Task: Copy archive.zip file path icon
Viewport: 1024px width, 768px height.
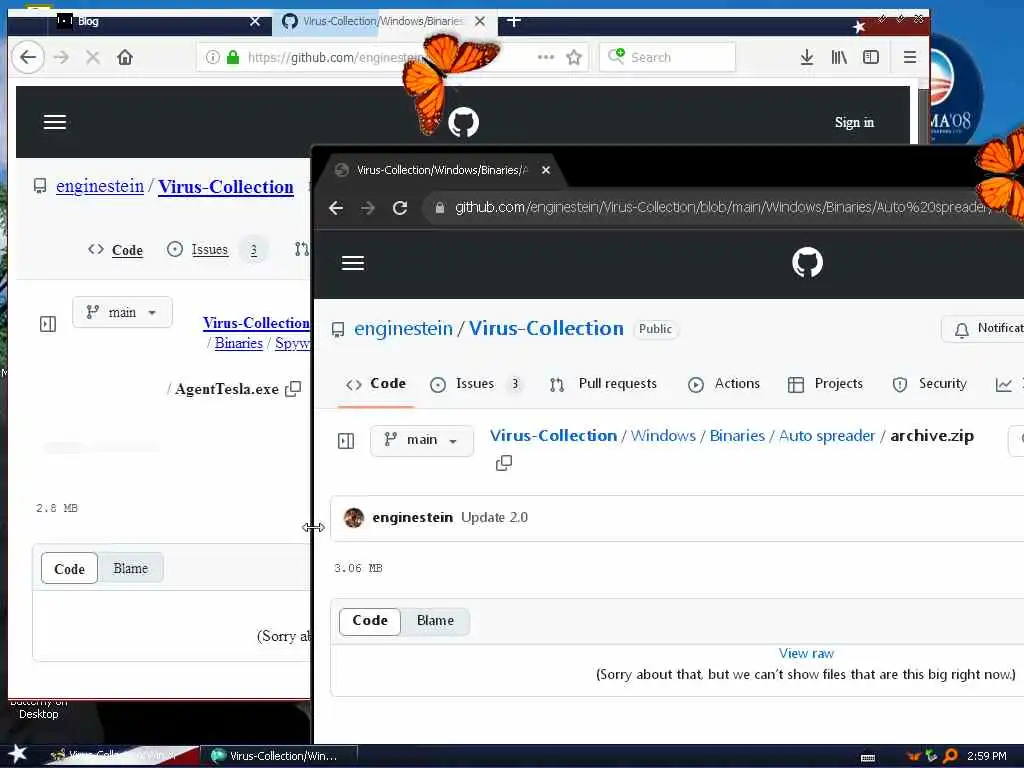Action: coord(504,463)
